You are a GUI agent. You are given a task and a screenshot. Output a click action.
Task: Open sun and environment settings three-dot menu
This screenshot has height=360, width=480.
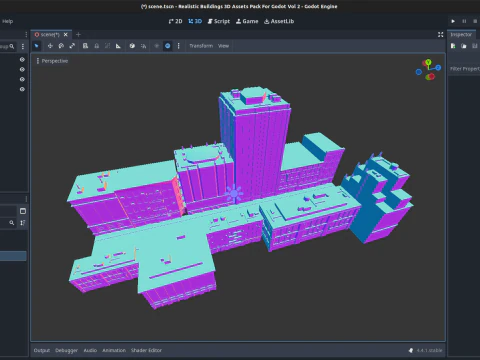[x=178, y=46]
